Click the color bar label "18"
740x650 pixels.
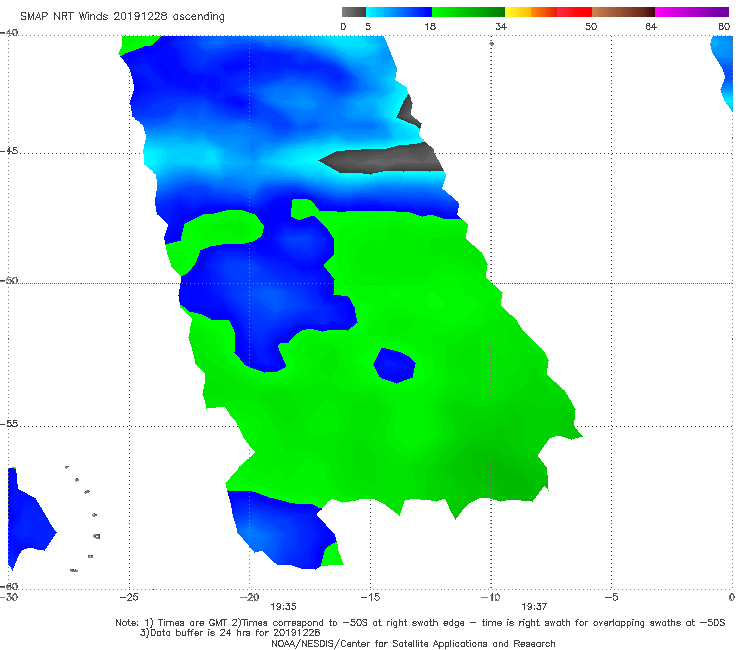point(430,26)
